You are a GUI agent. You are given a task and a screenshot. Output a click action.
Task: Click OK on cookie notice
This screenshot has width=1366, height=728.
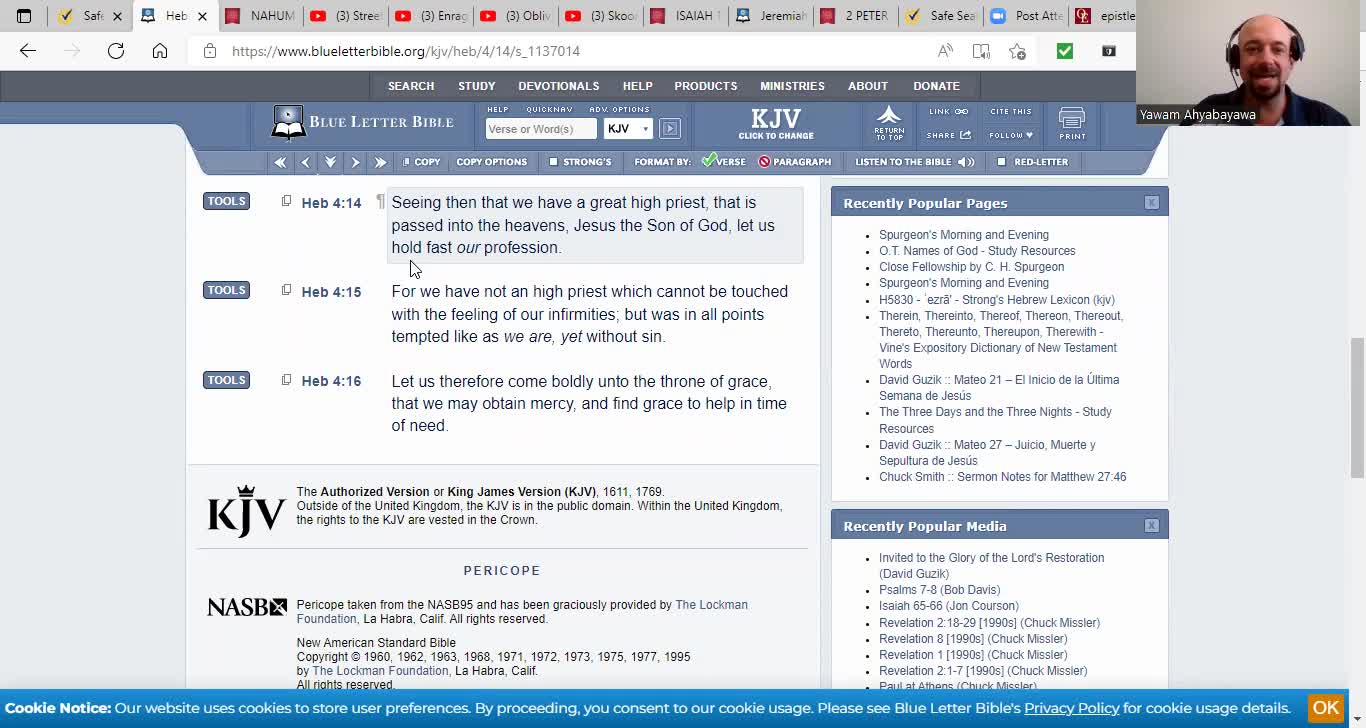pos(1326,708)
